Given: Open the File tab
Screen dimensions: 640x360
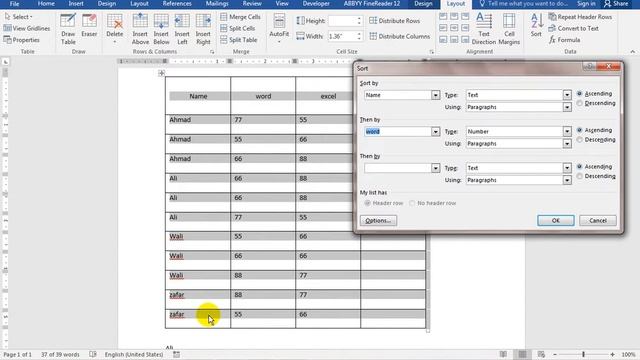Looking at the screenshot, I should (14, 4).
